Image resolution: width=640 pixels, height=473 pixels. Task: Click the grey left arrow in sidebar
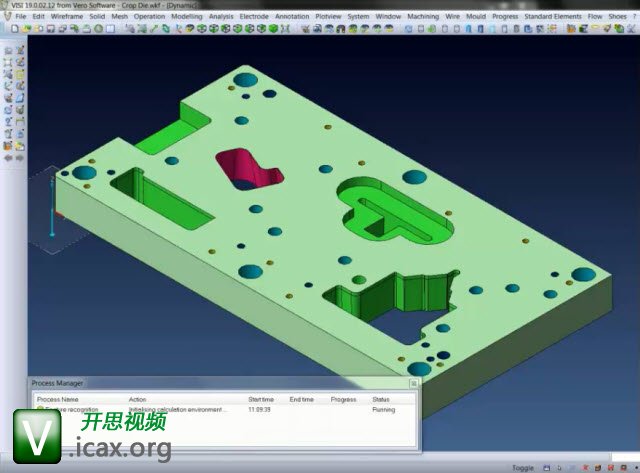[x=8, y=158]
